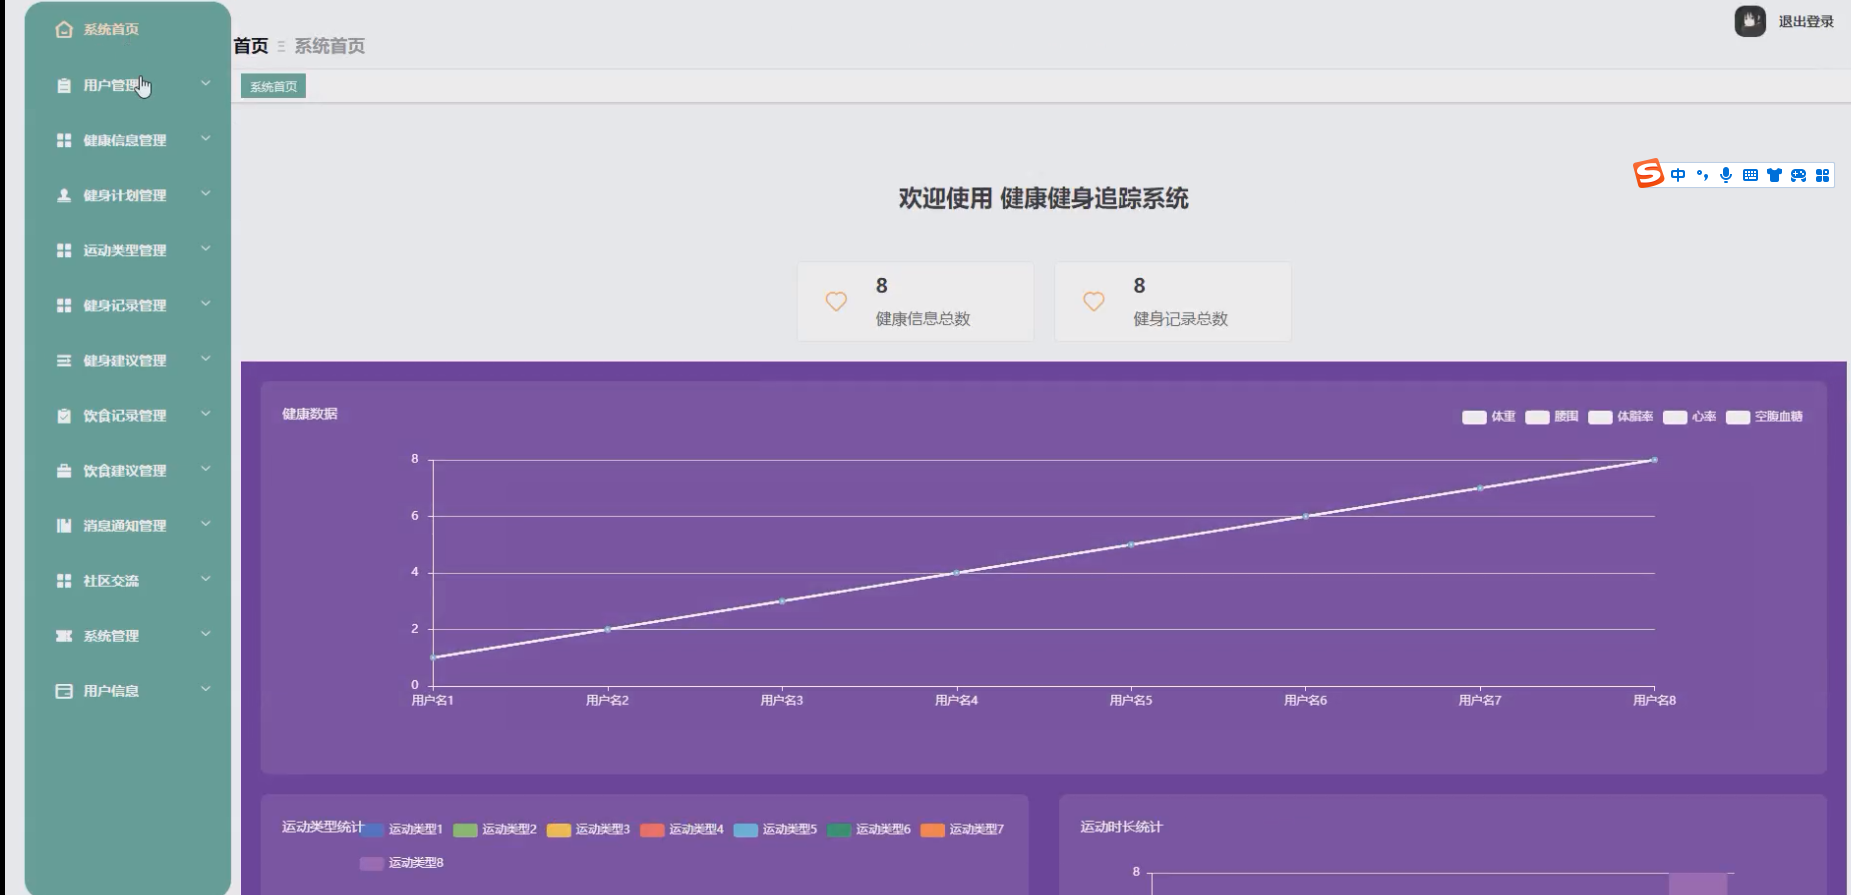This screenshot has height=895, width=1851.
Task: Click the chart data point above 用户名8
Action: (x=1655, y=460)
